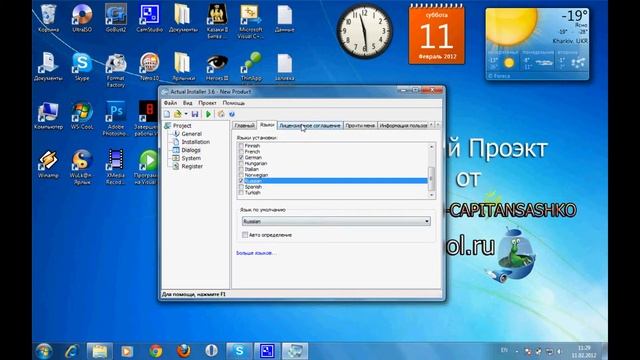This screenshot has width=640, height=360.
Task: Click the Больше языков link
Action: tap(256, 253)
